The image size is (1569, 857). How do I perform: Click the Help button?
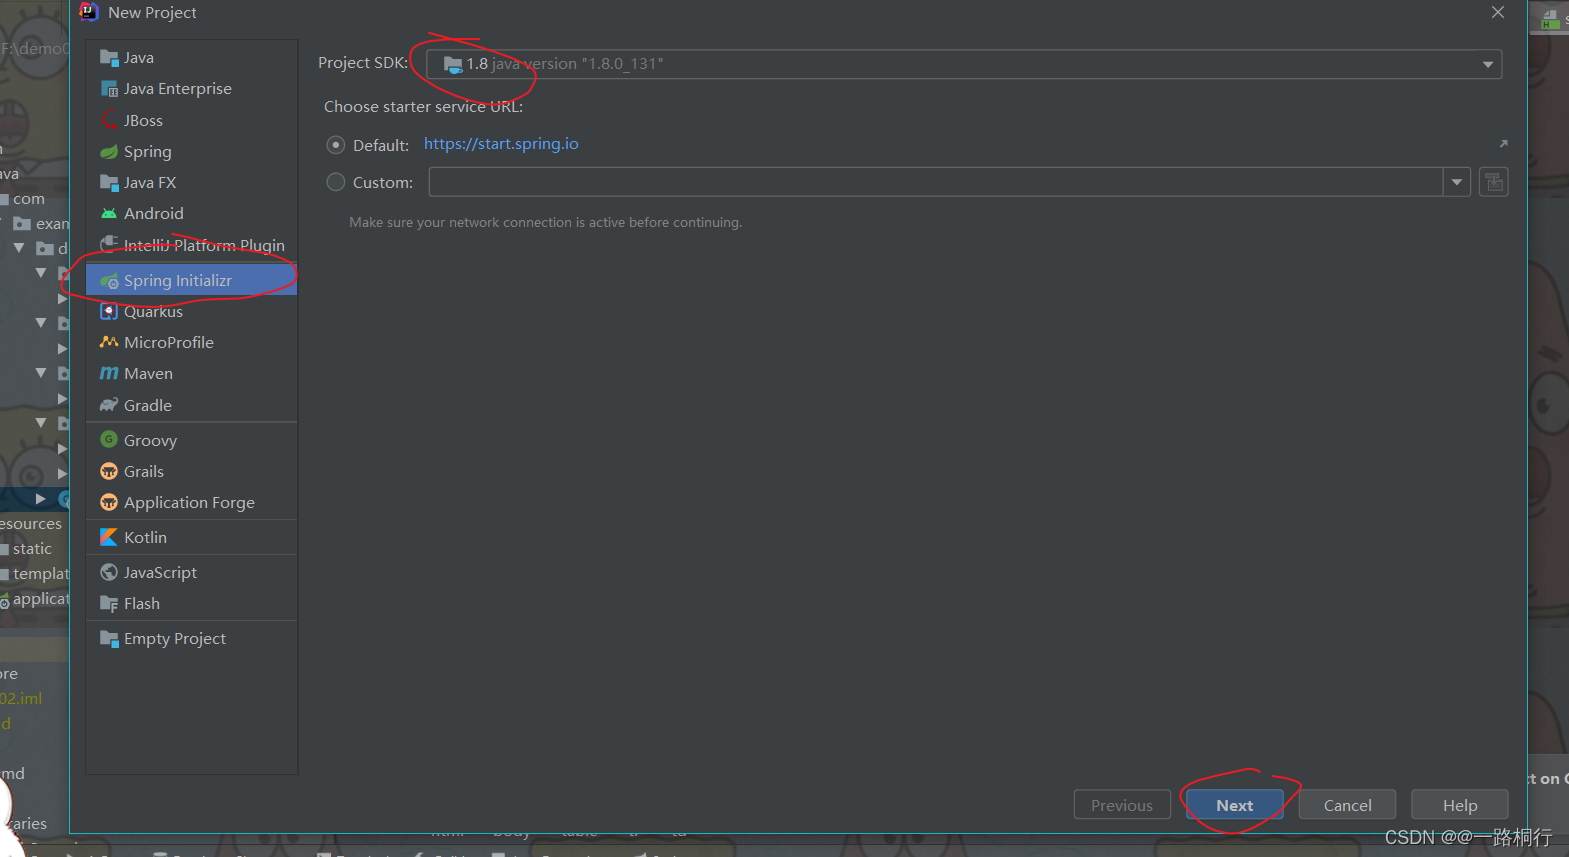click(1459, 805)
